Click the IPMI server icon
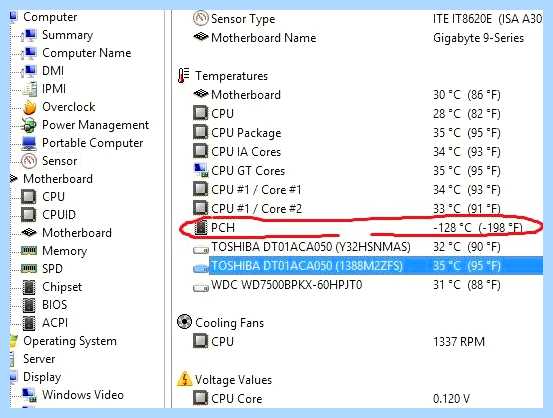 click(30, 89)
